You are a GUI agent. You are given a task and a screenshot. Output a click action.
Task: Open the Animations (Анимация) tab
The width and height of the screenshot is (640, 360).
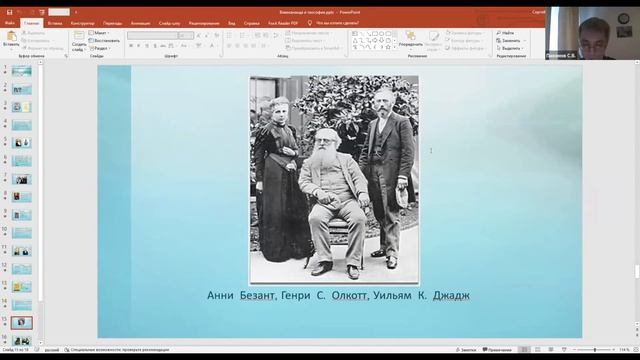pyautogui.click(x=140, y=23)
